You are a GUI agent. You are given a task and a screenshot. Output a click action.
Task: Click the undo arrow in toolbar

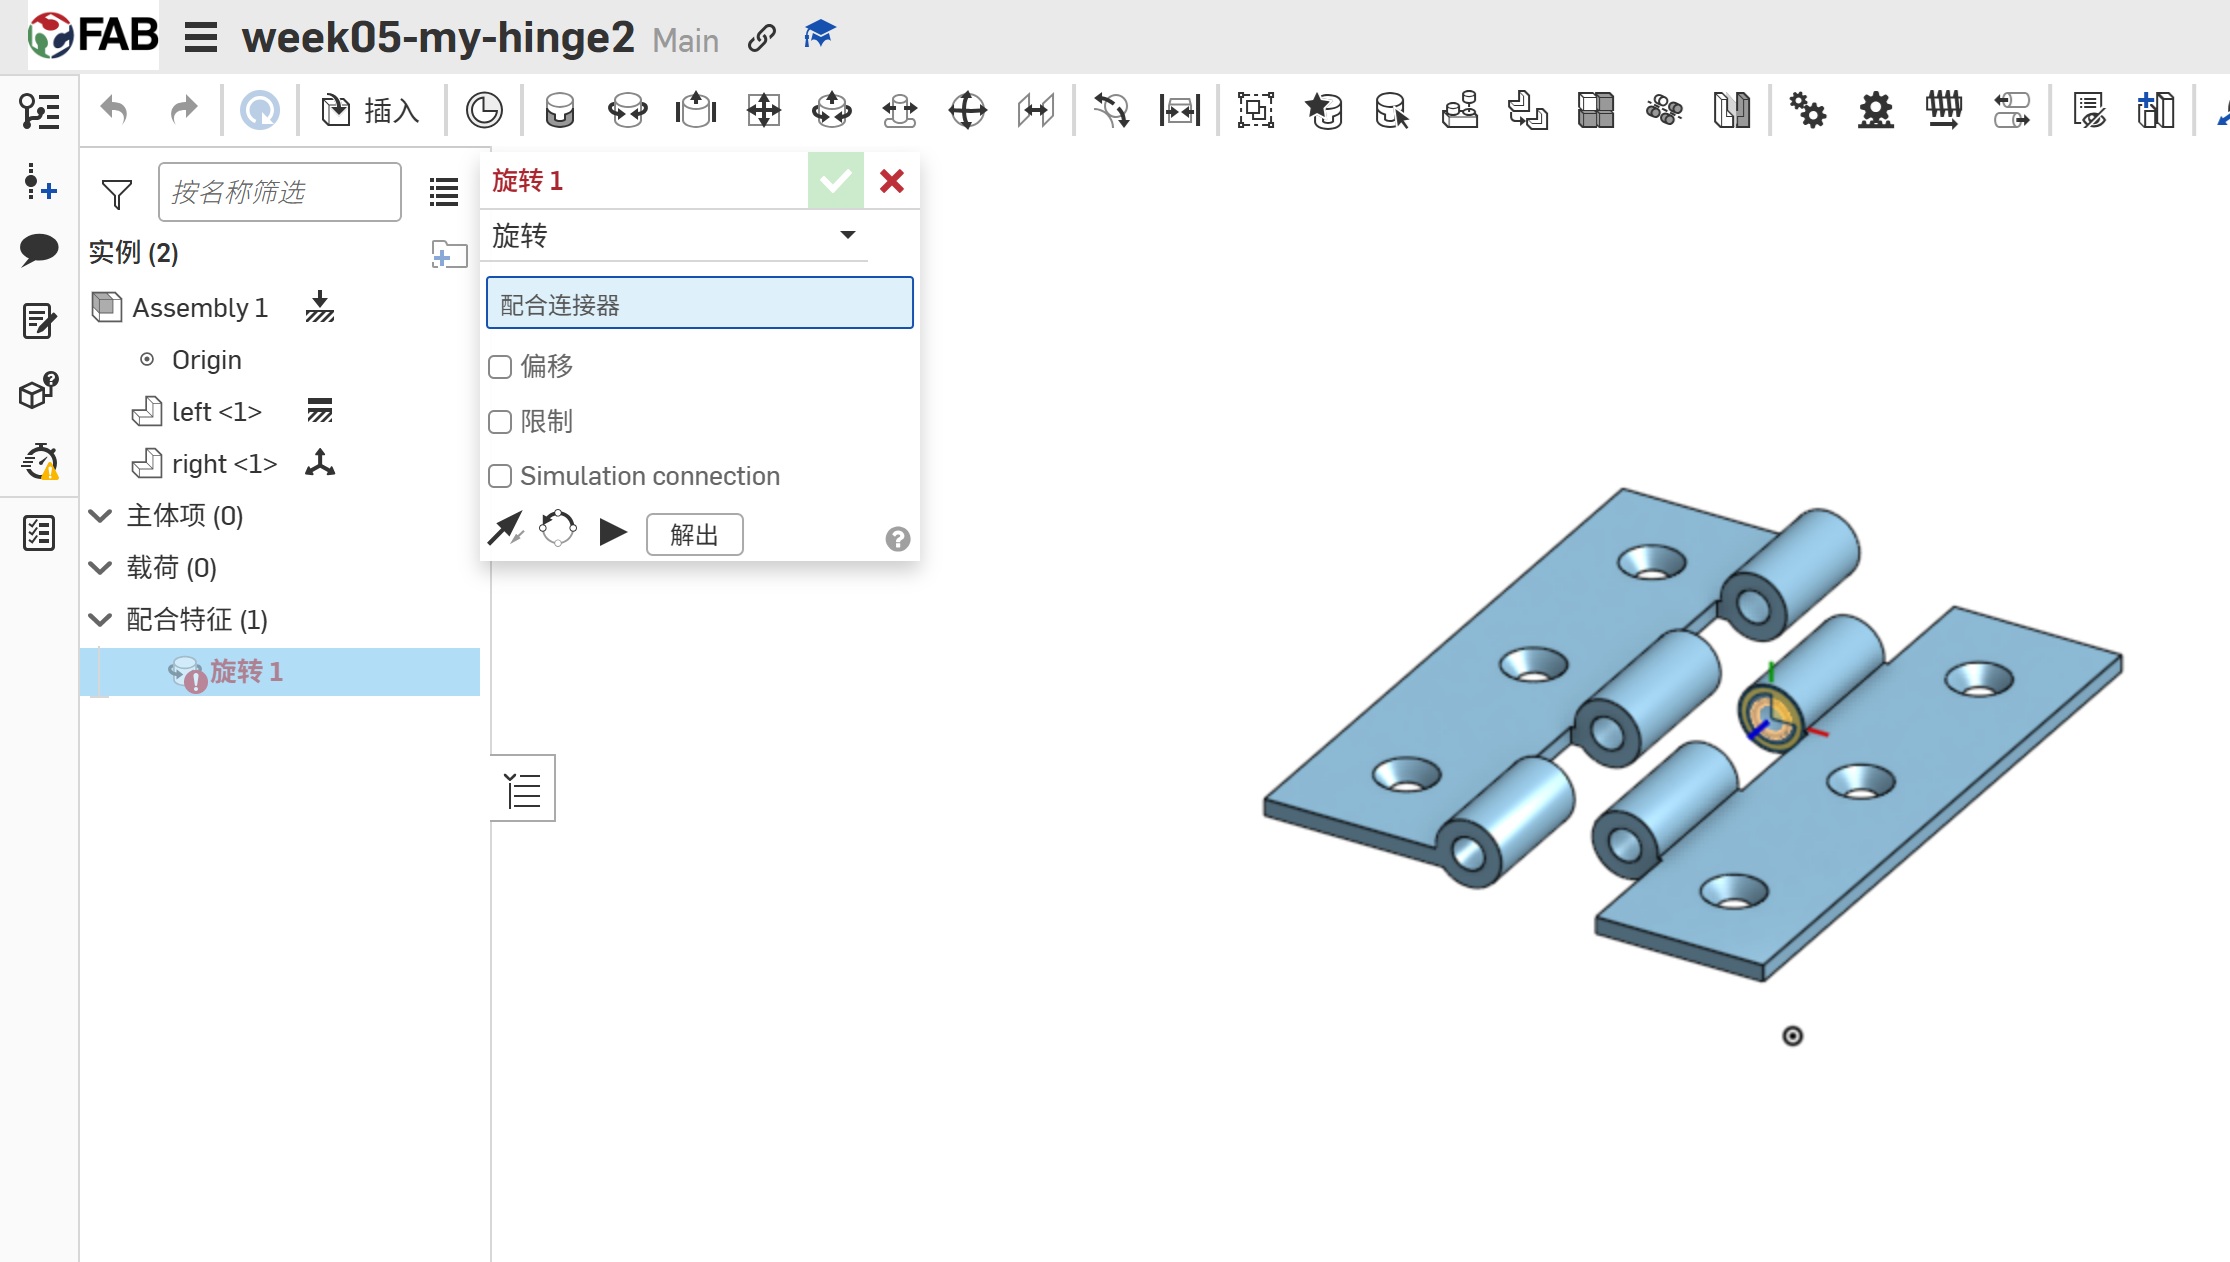click(115, 110)
